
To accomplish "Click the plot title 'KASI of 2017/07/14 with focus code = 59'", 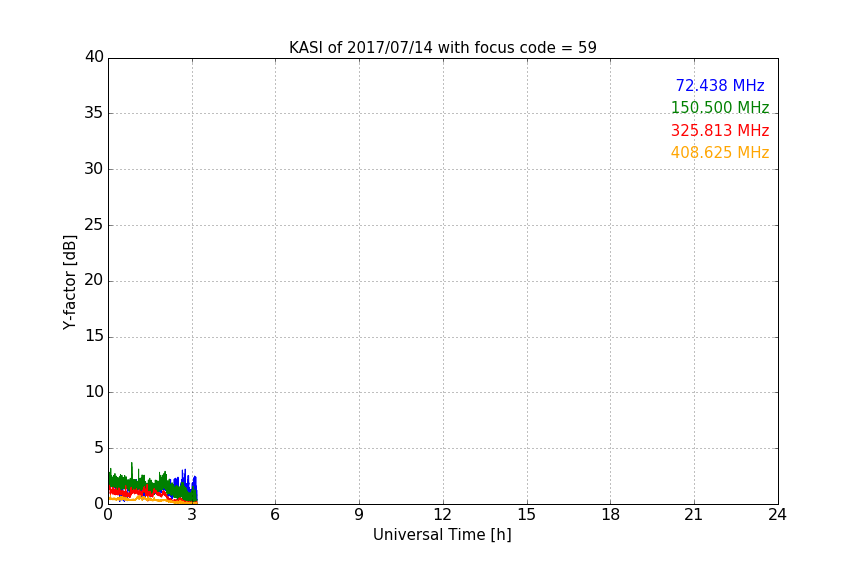I will (442, 48).
